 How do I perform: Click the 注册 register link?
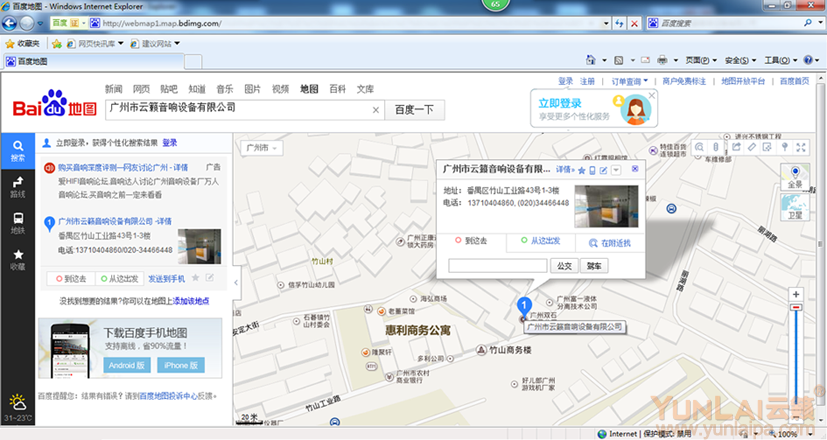pos(588,81)
